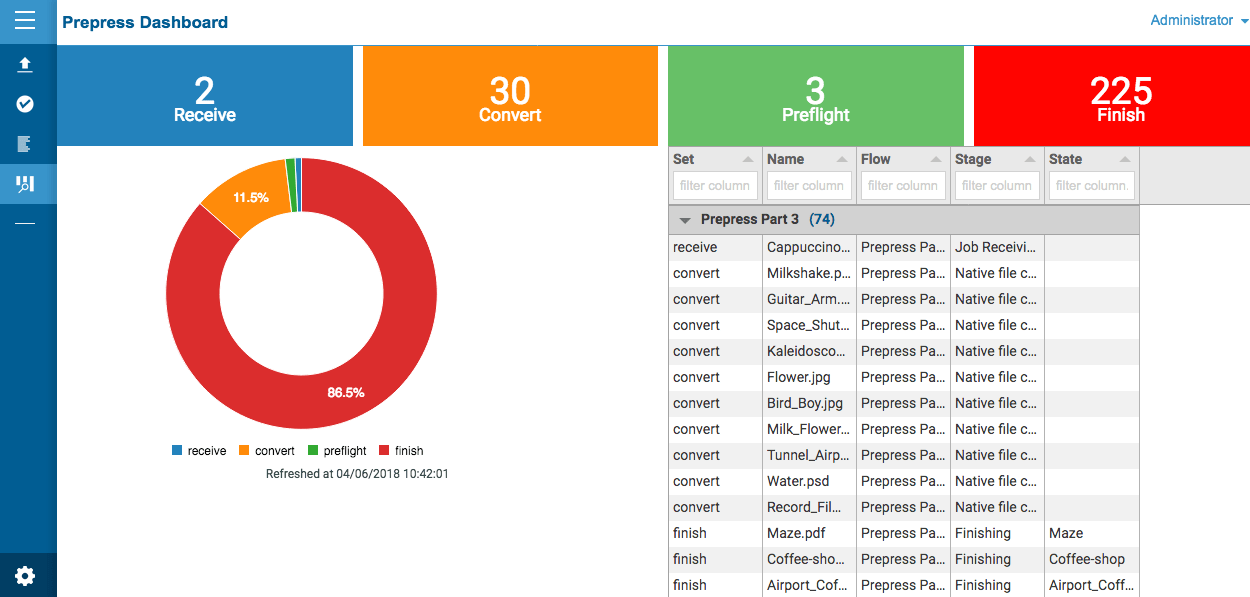Image resolution: width=1250 pixels, height=597 pixels.
Task: Select the Record_Fil... name cell
Action: (x=809, y=507)
